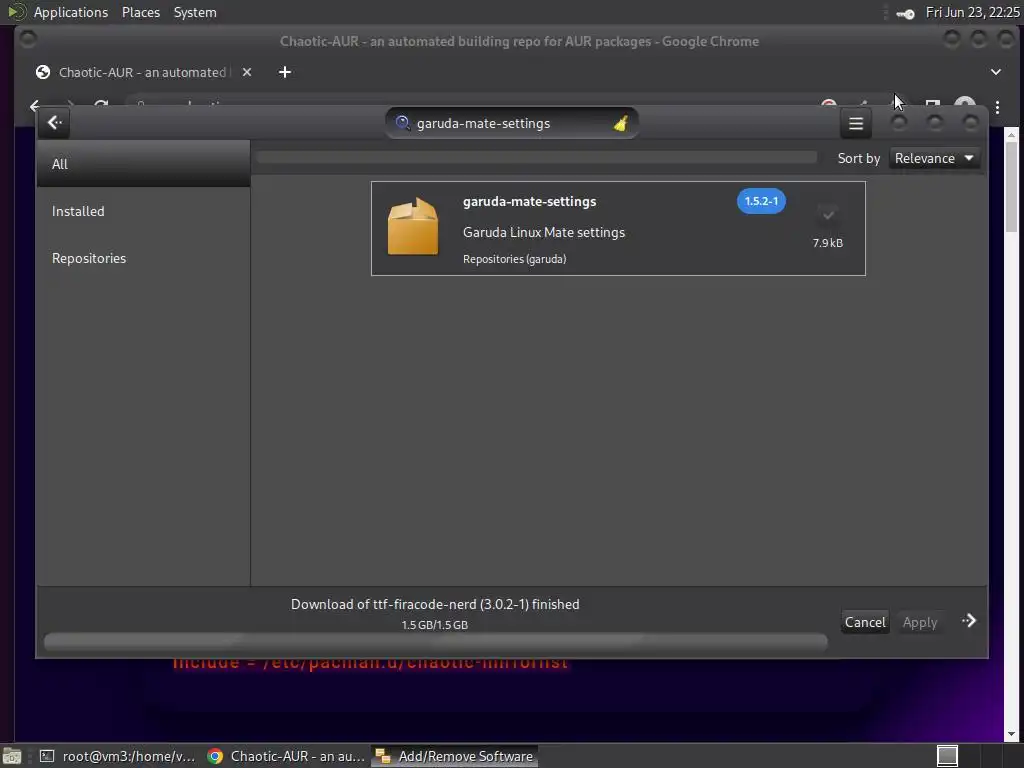Click the search magnifier icon in the search field
This screenshot has height=768, width=1024.
point(402,123)
